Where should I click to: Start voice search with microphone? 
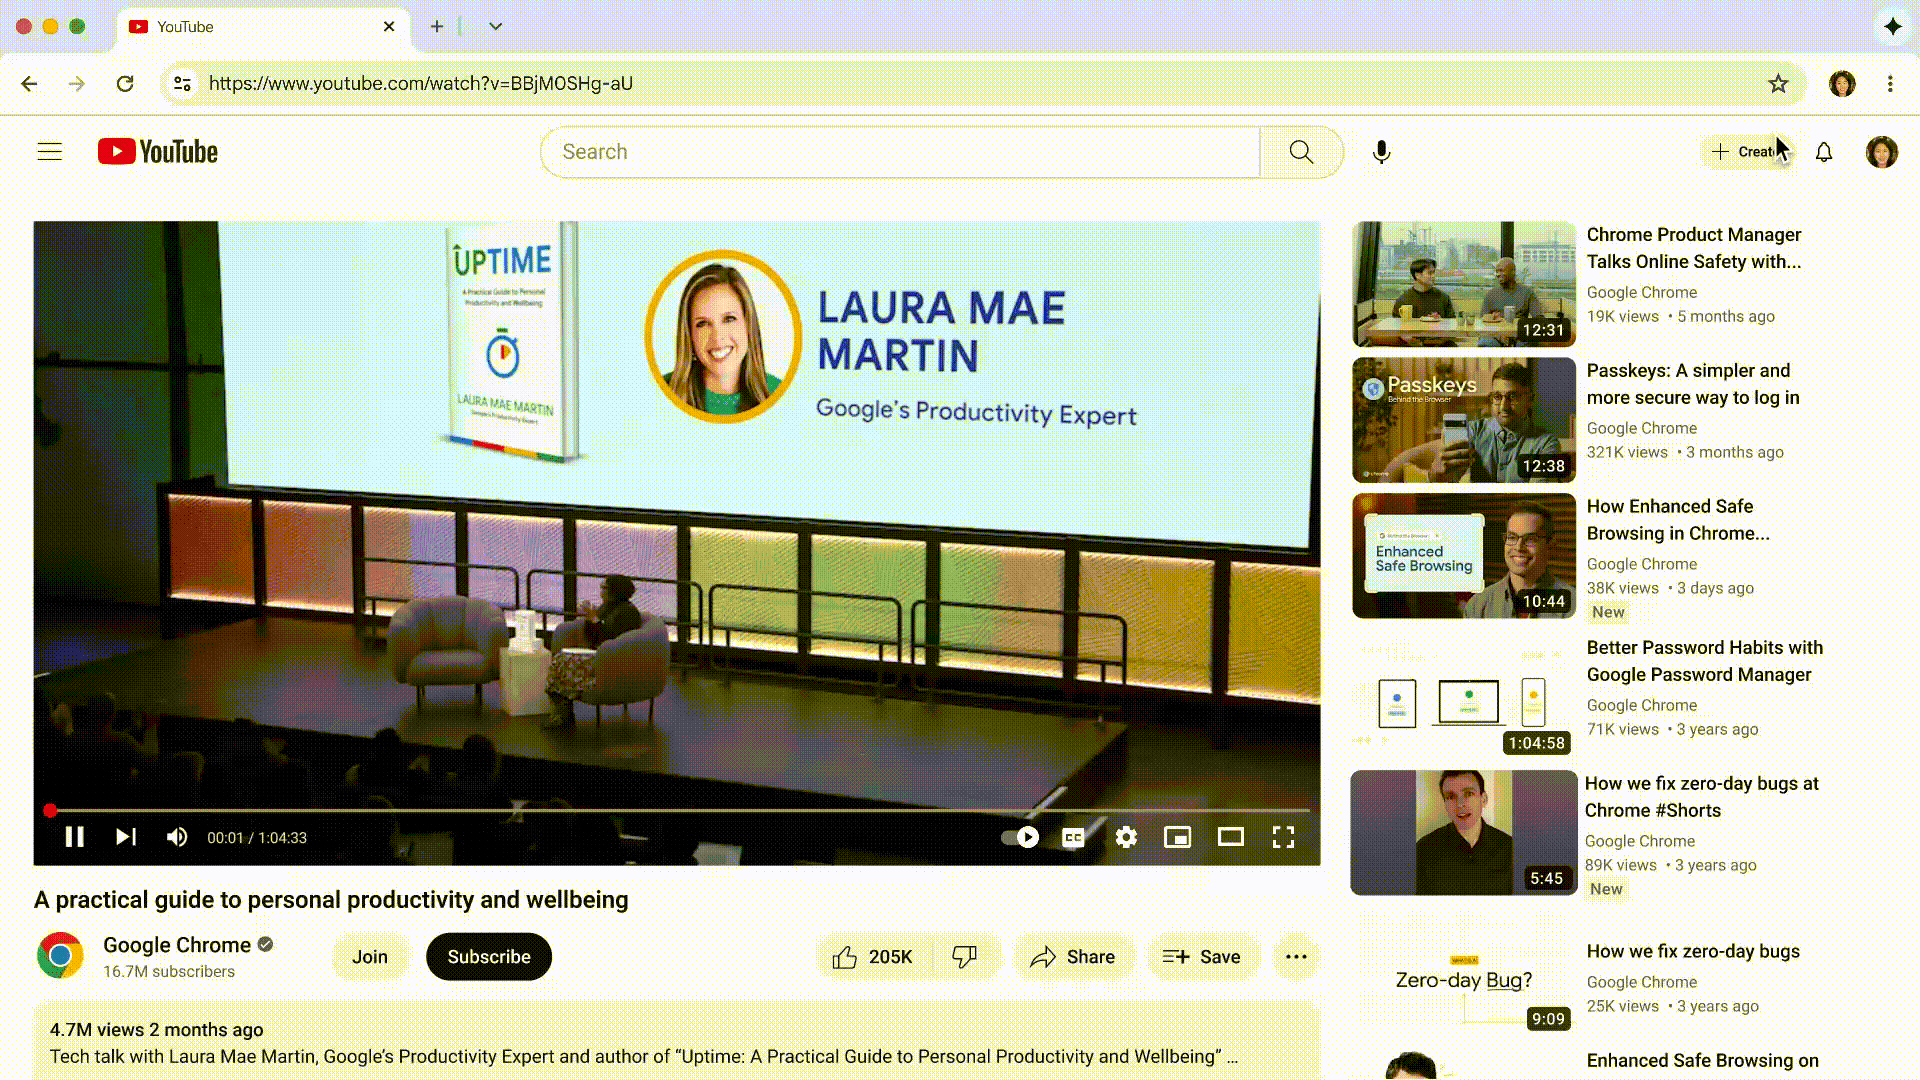pyautogui.click(x=1381, y=152)
